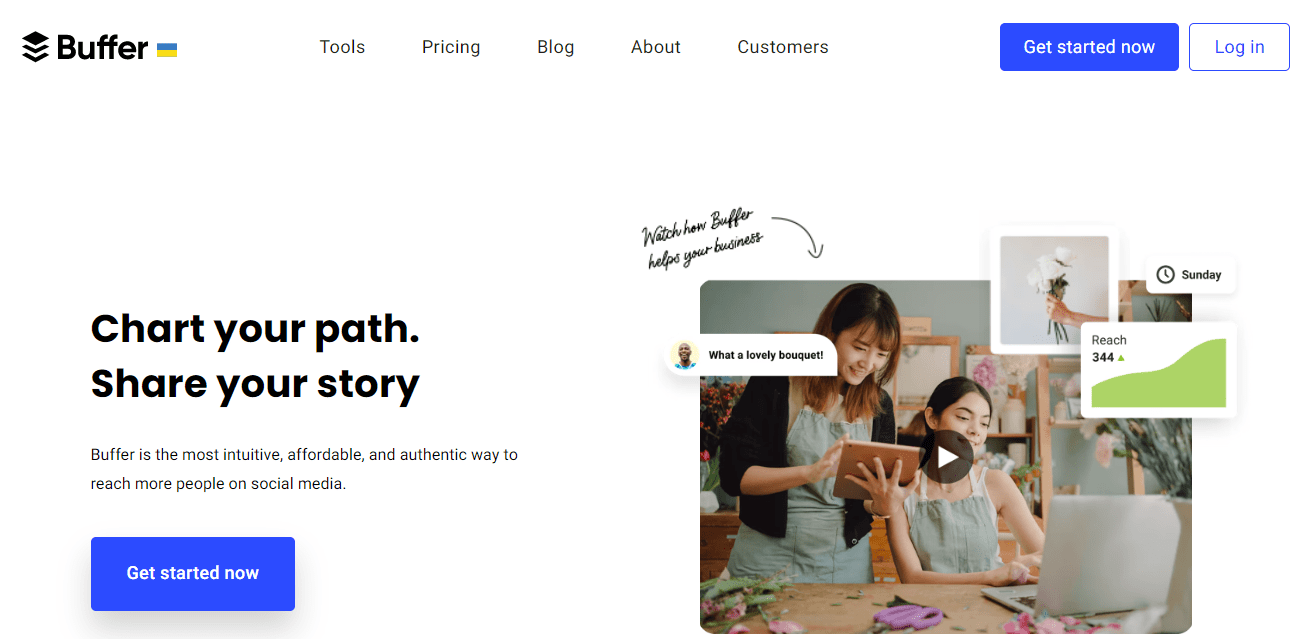Click the Buffer stacked layers logo icon
The height and width of the screenshot is (639, 1307).
point(35,47)
